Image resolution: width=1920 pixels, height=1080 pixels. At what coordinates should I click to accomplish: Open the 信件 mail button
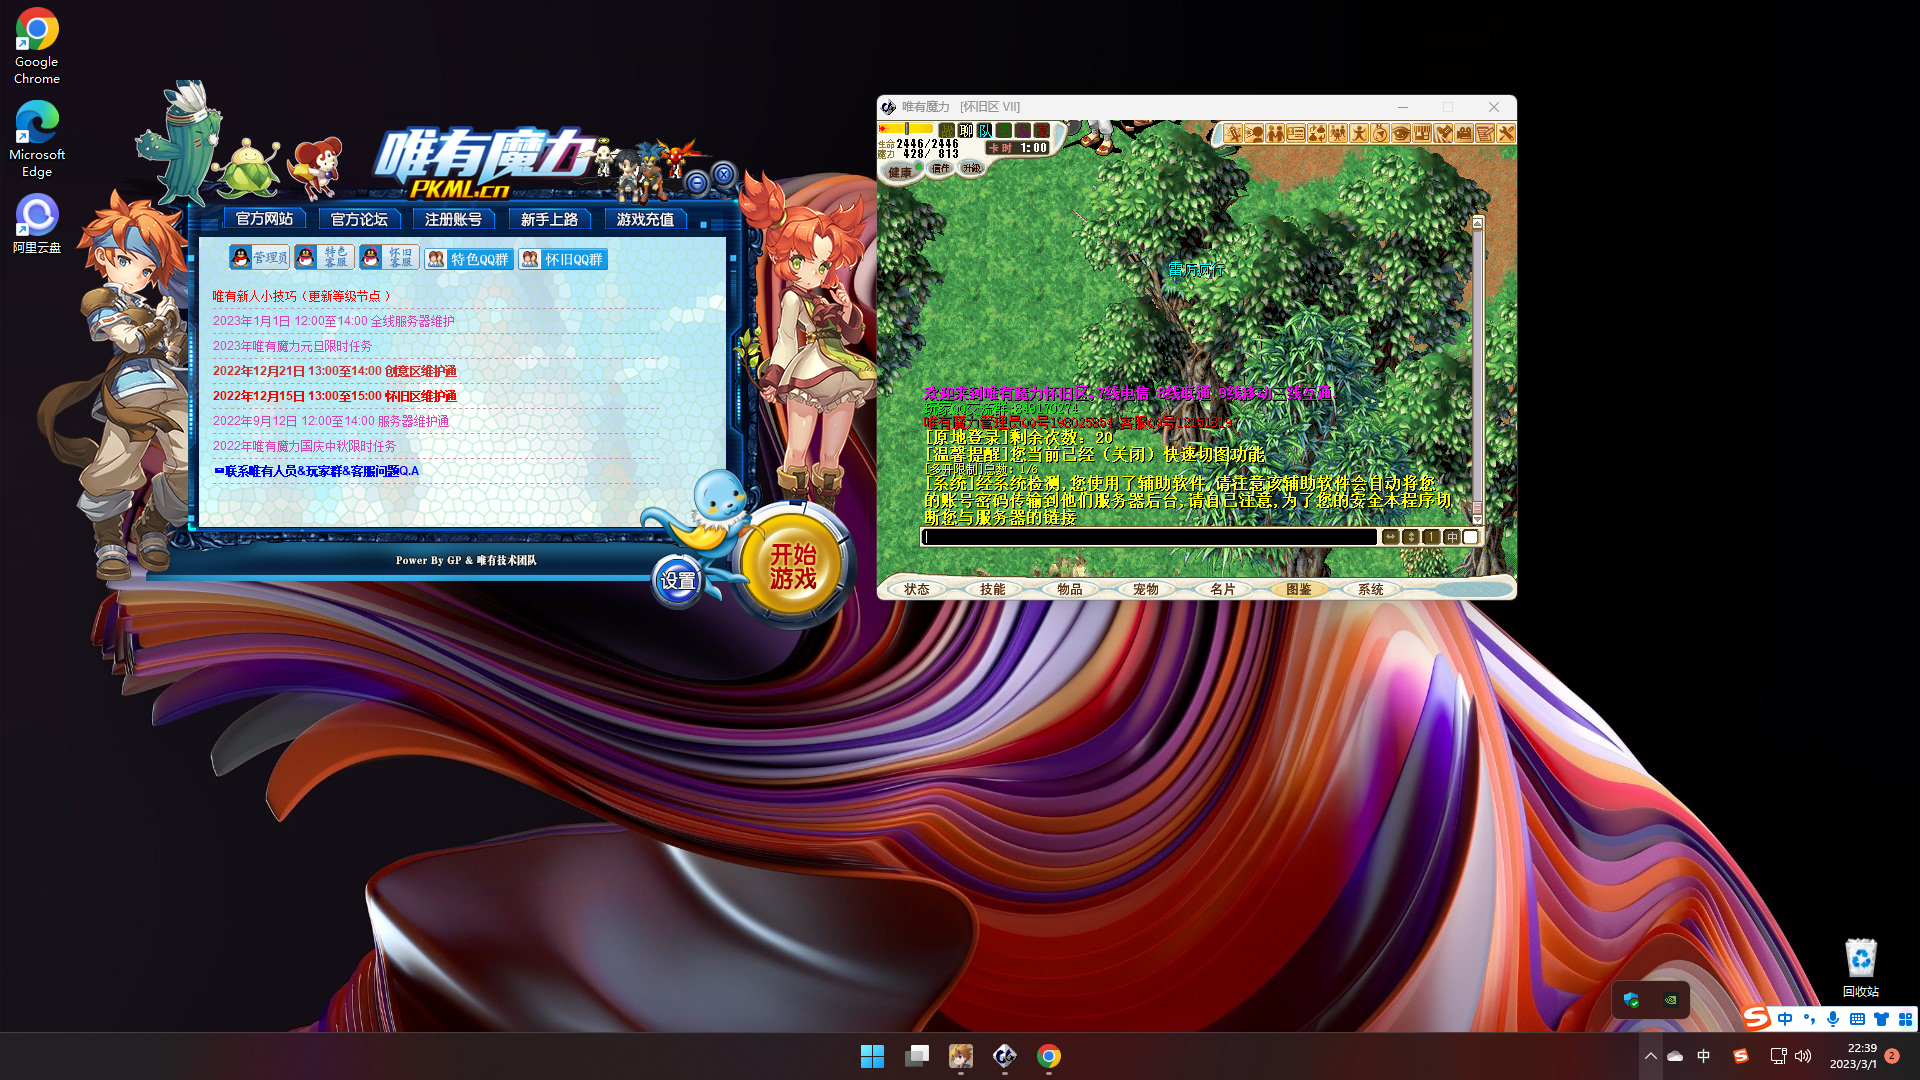[x=940, y=168]
